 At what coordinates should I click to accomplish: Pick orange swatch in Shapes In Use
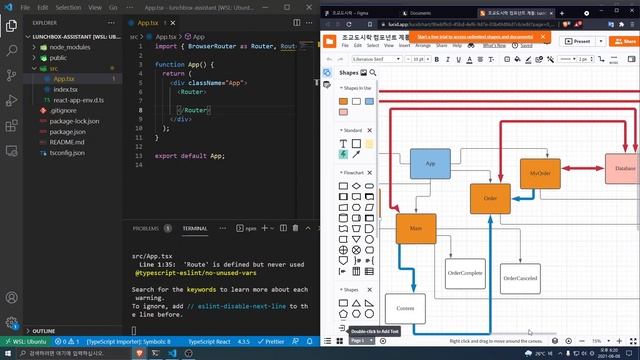pos(343,101)
